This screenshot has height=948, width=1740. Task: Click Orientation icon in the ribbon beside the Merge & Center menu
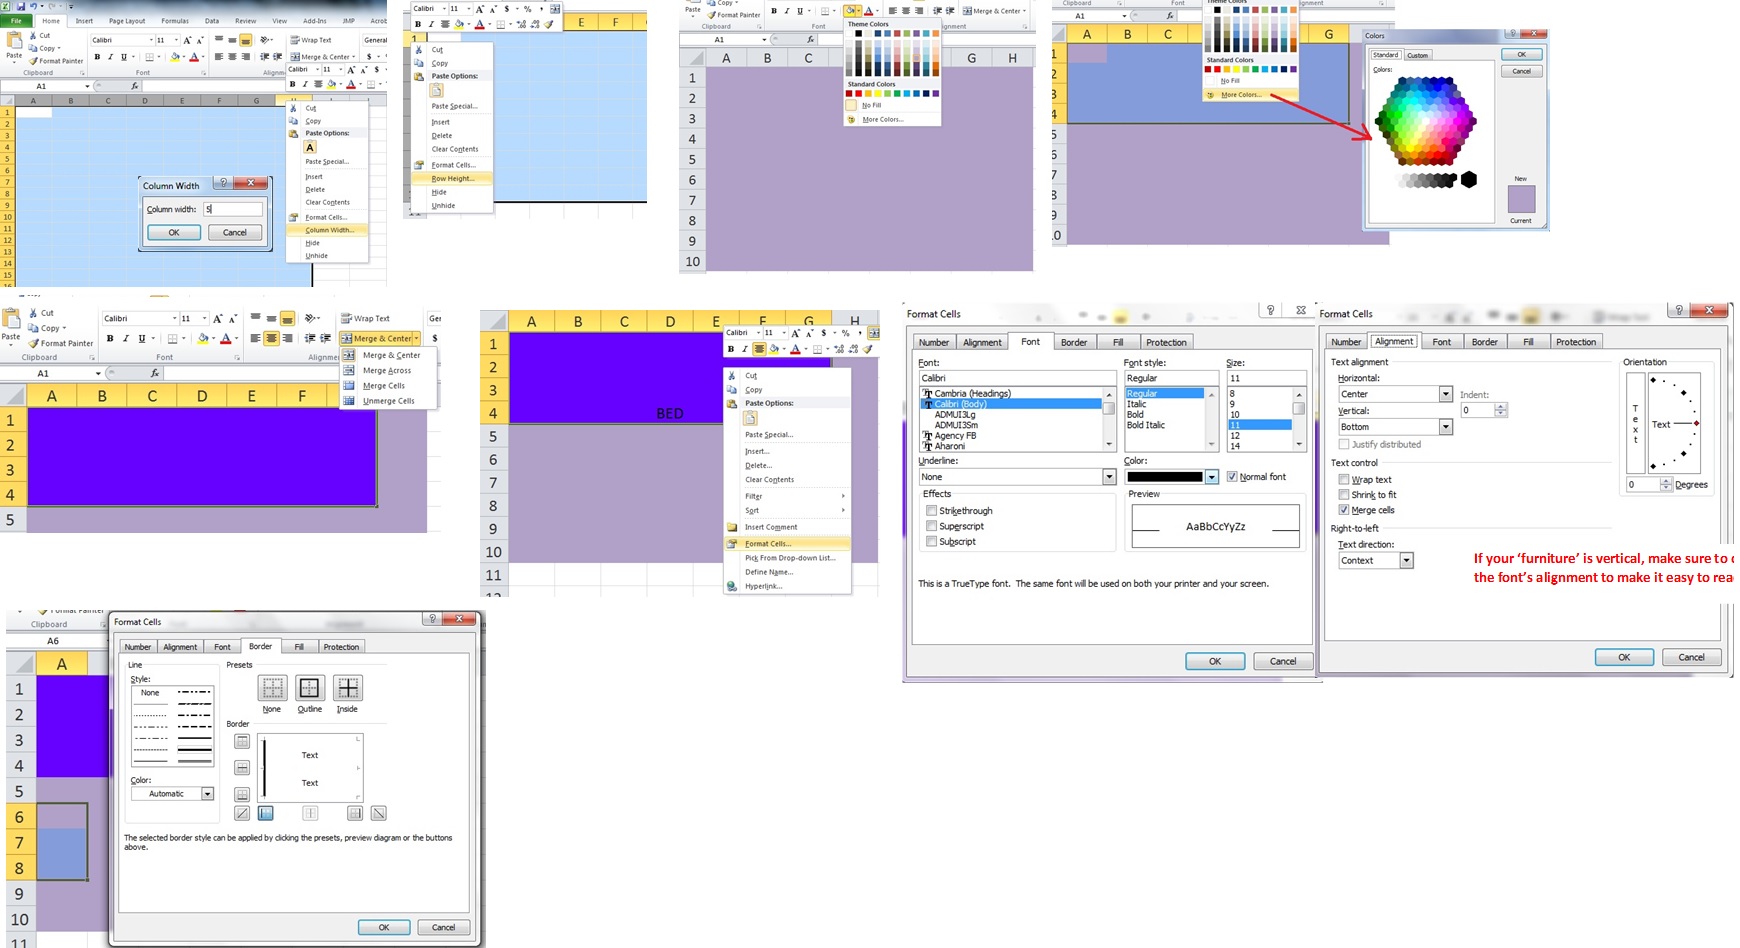coord(312,318)
